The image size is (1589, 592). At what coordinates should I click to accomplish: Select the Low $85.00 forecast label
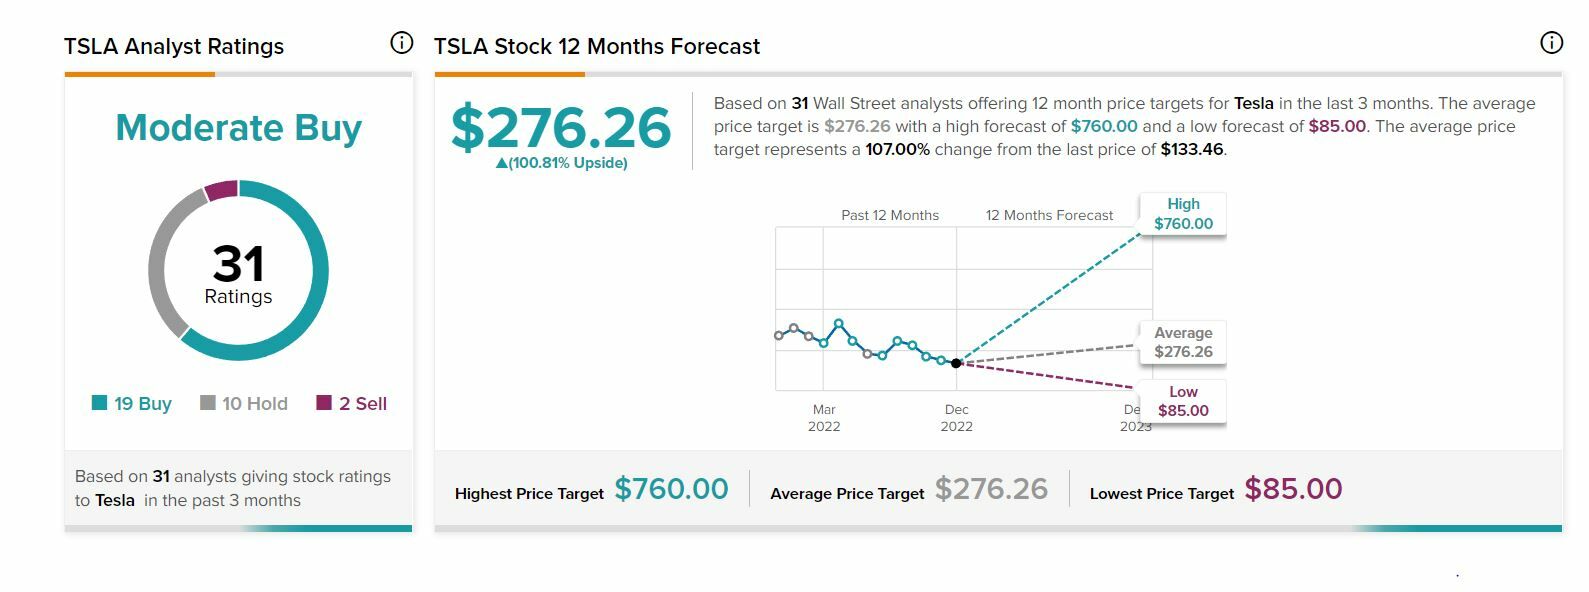[x=1183, y=401]
